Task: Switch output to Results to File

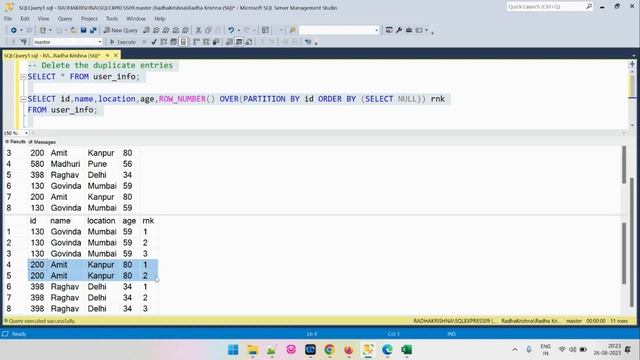Action: (249, 42)
